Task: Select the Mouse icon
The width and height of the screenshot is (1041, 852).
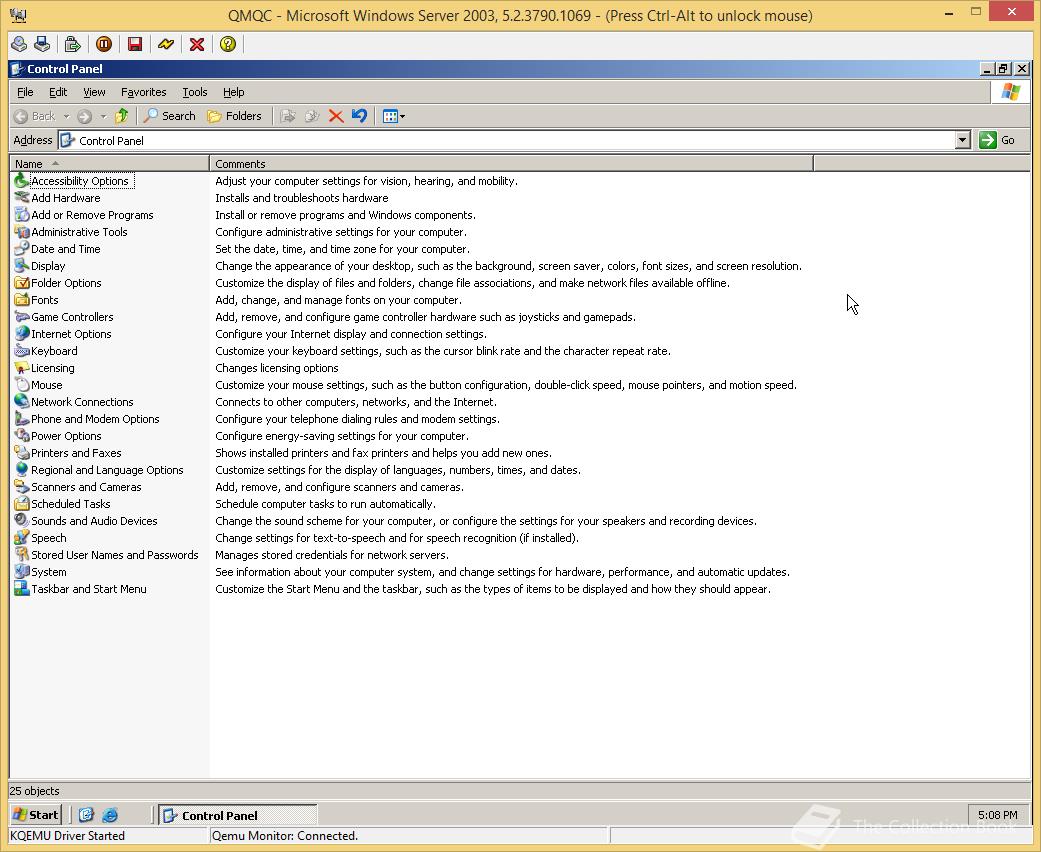Action: click(x=21, y=384)
